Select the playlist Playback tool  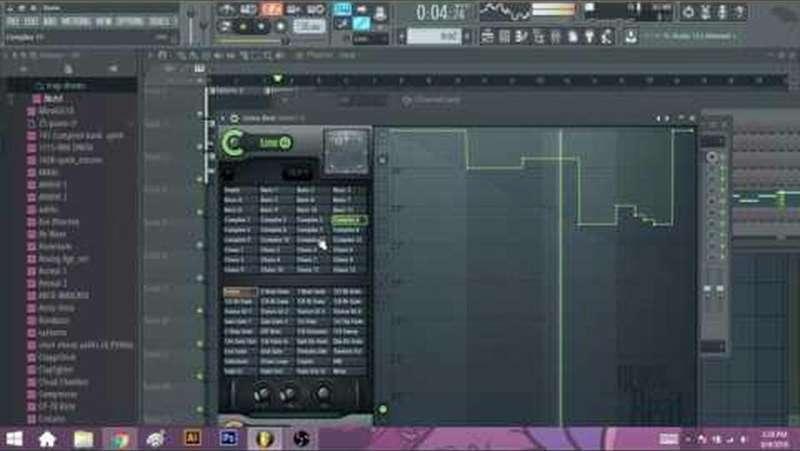[280, 55]
